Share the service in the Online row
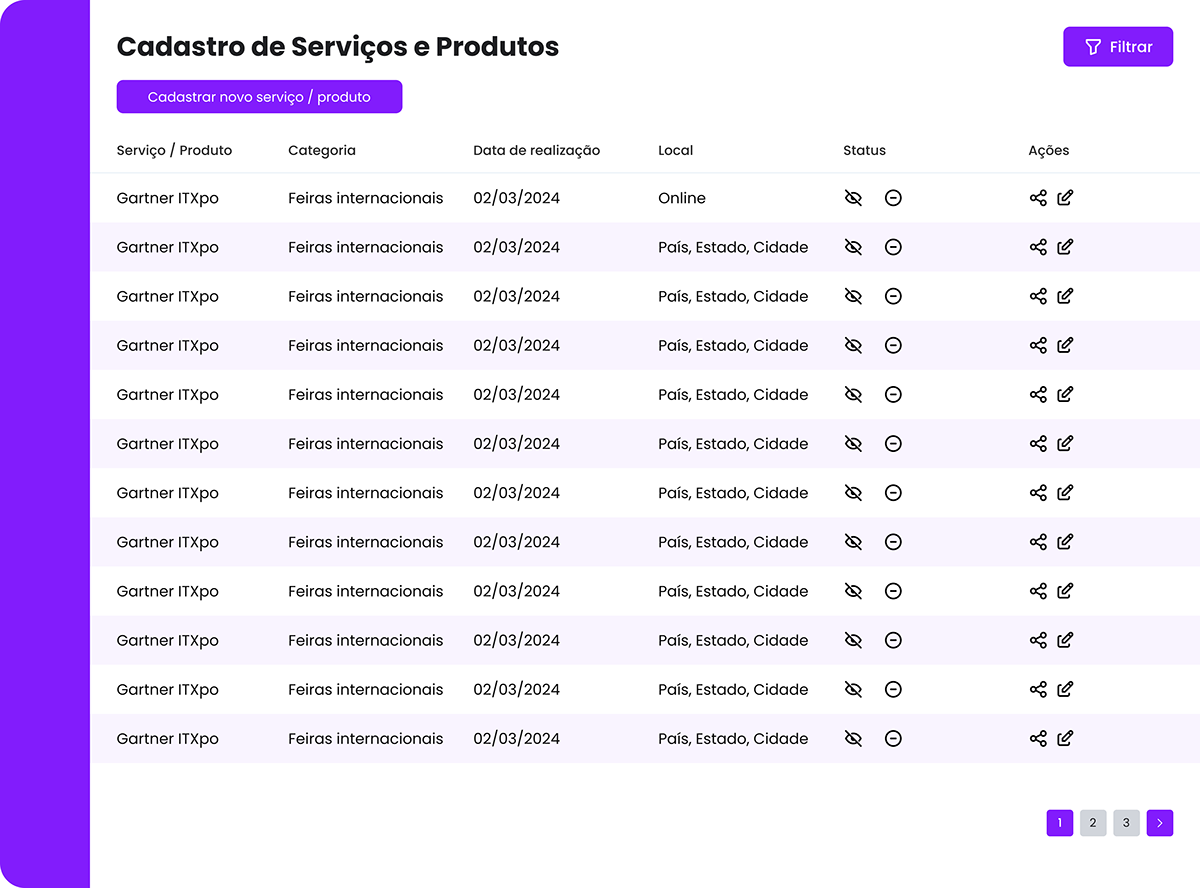Image resolution: width=1200 pixels, height=888 pixels. pyautogui.click(x=1038, y=198)
